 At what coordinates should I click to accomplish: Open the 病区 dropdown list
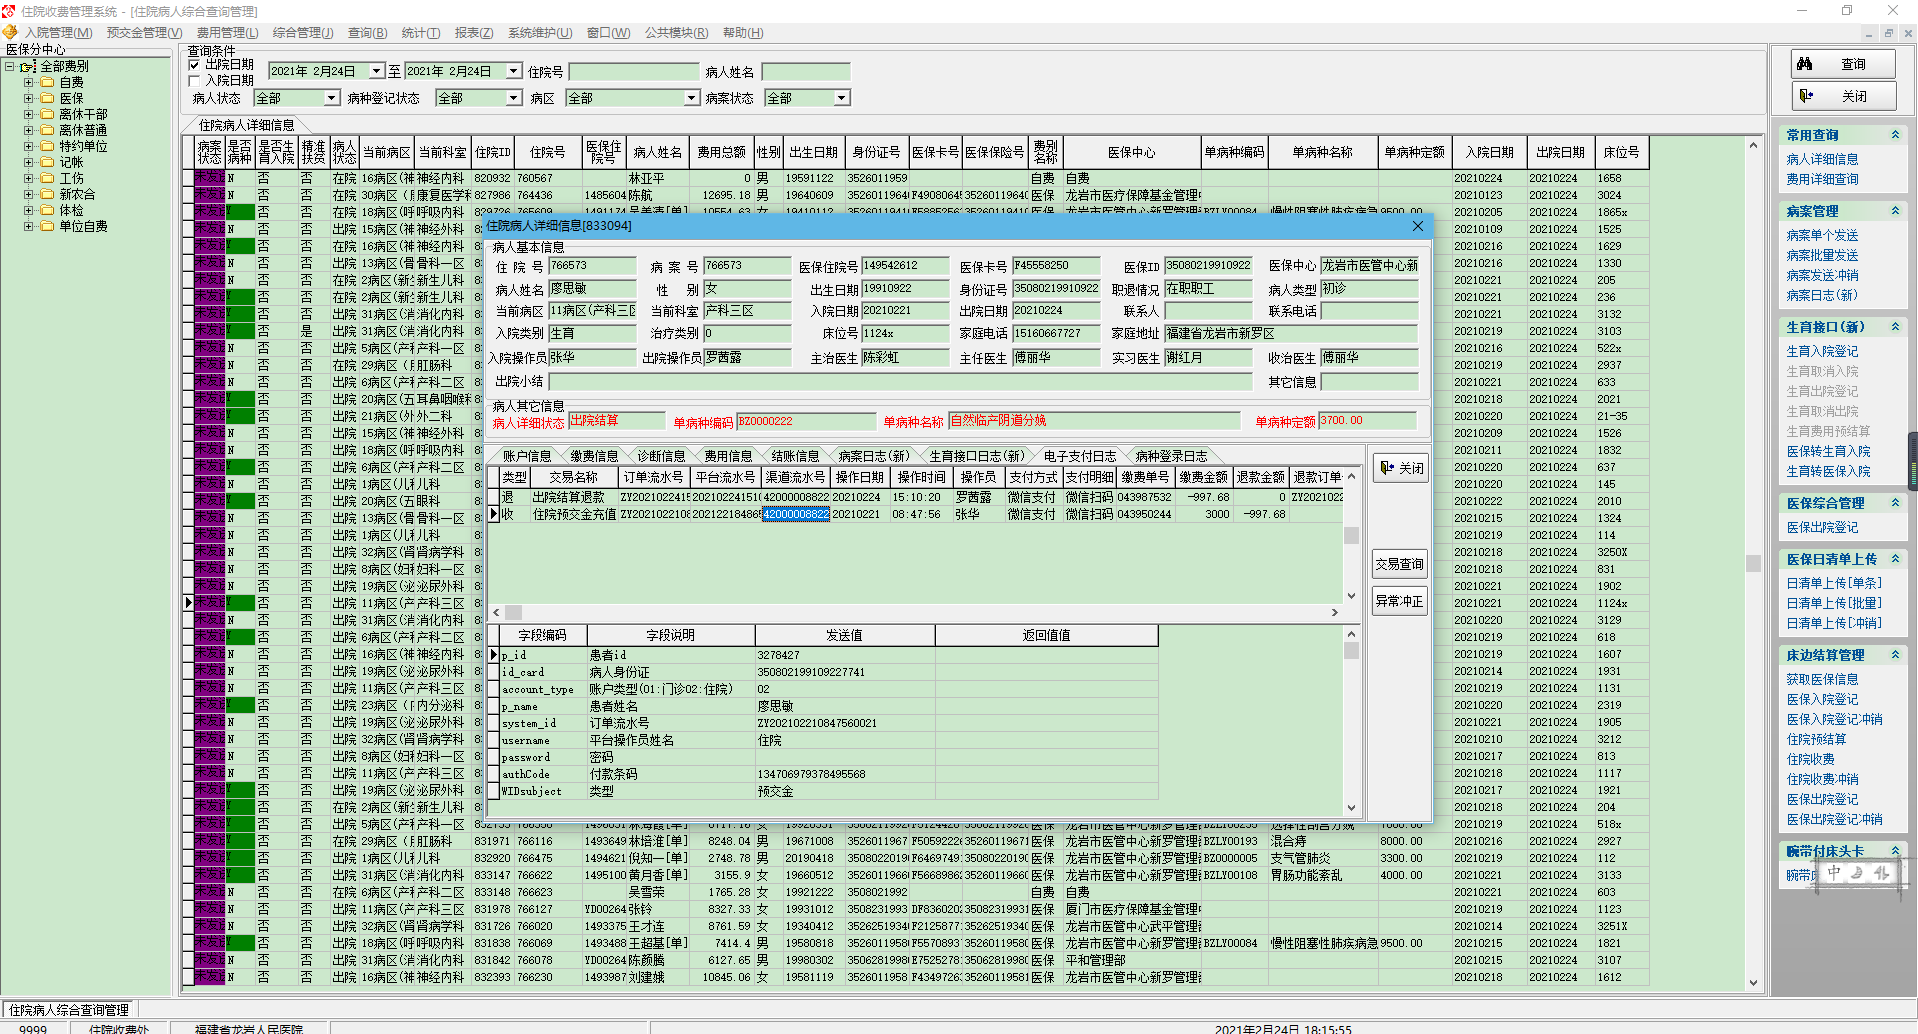(691, 98)
